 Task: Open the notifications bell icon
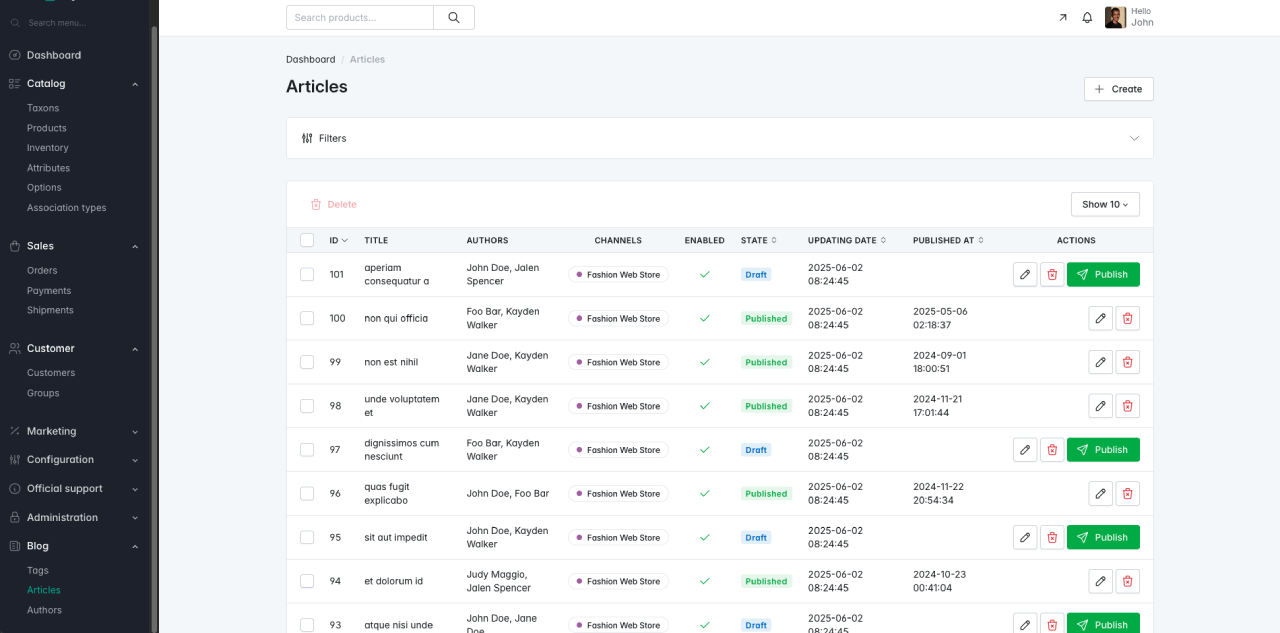[x=1087, y=18]
